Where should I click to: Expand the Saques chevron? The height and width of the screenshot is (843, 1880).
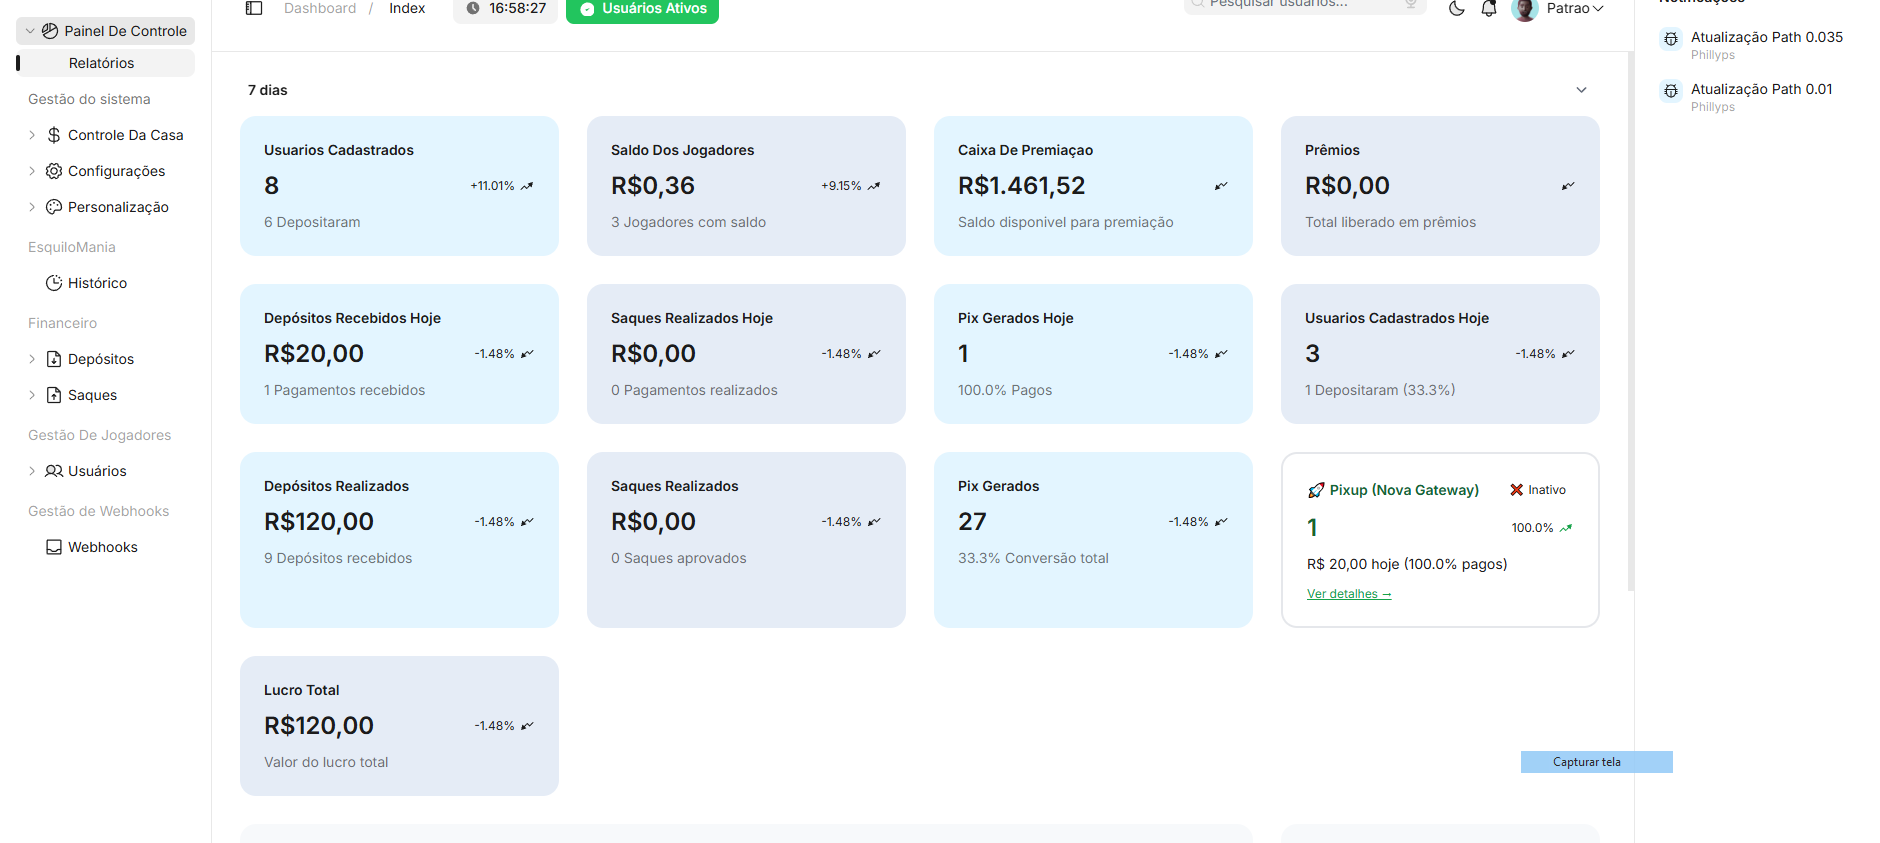32,395
